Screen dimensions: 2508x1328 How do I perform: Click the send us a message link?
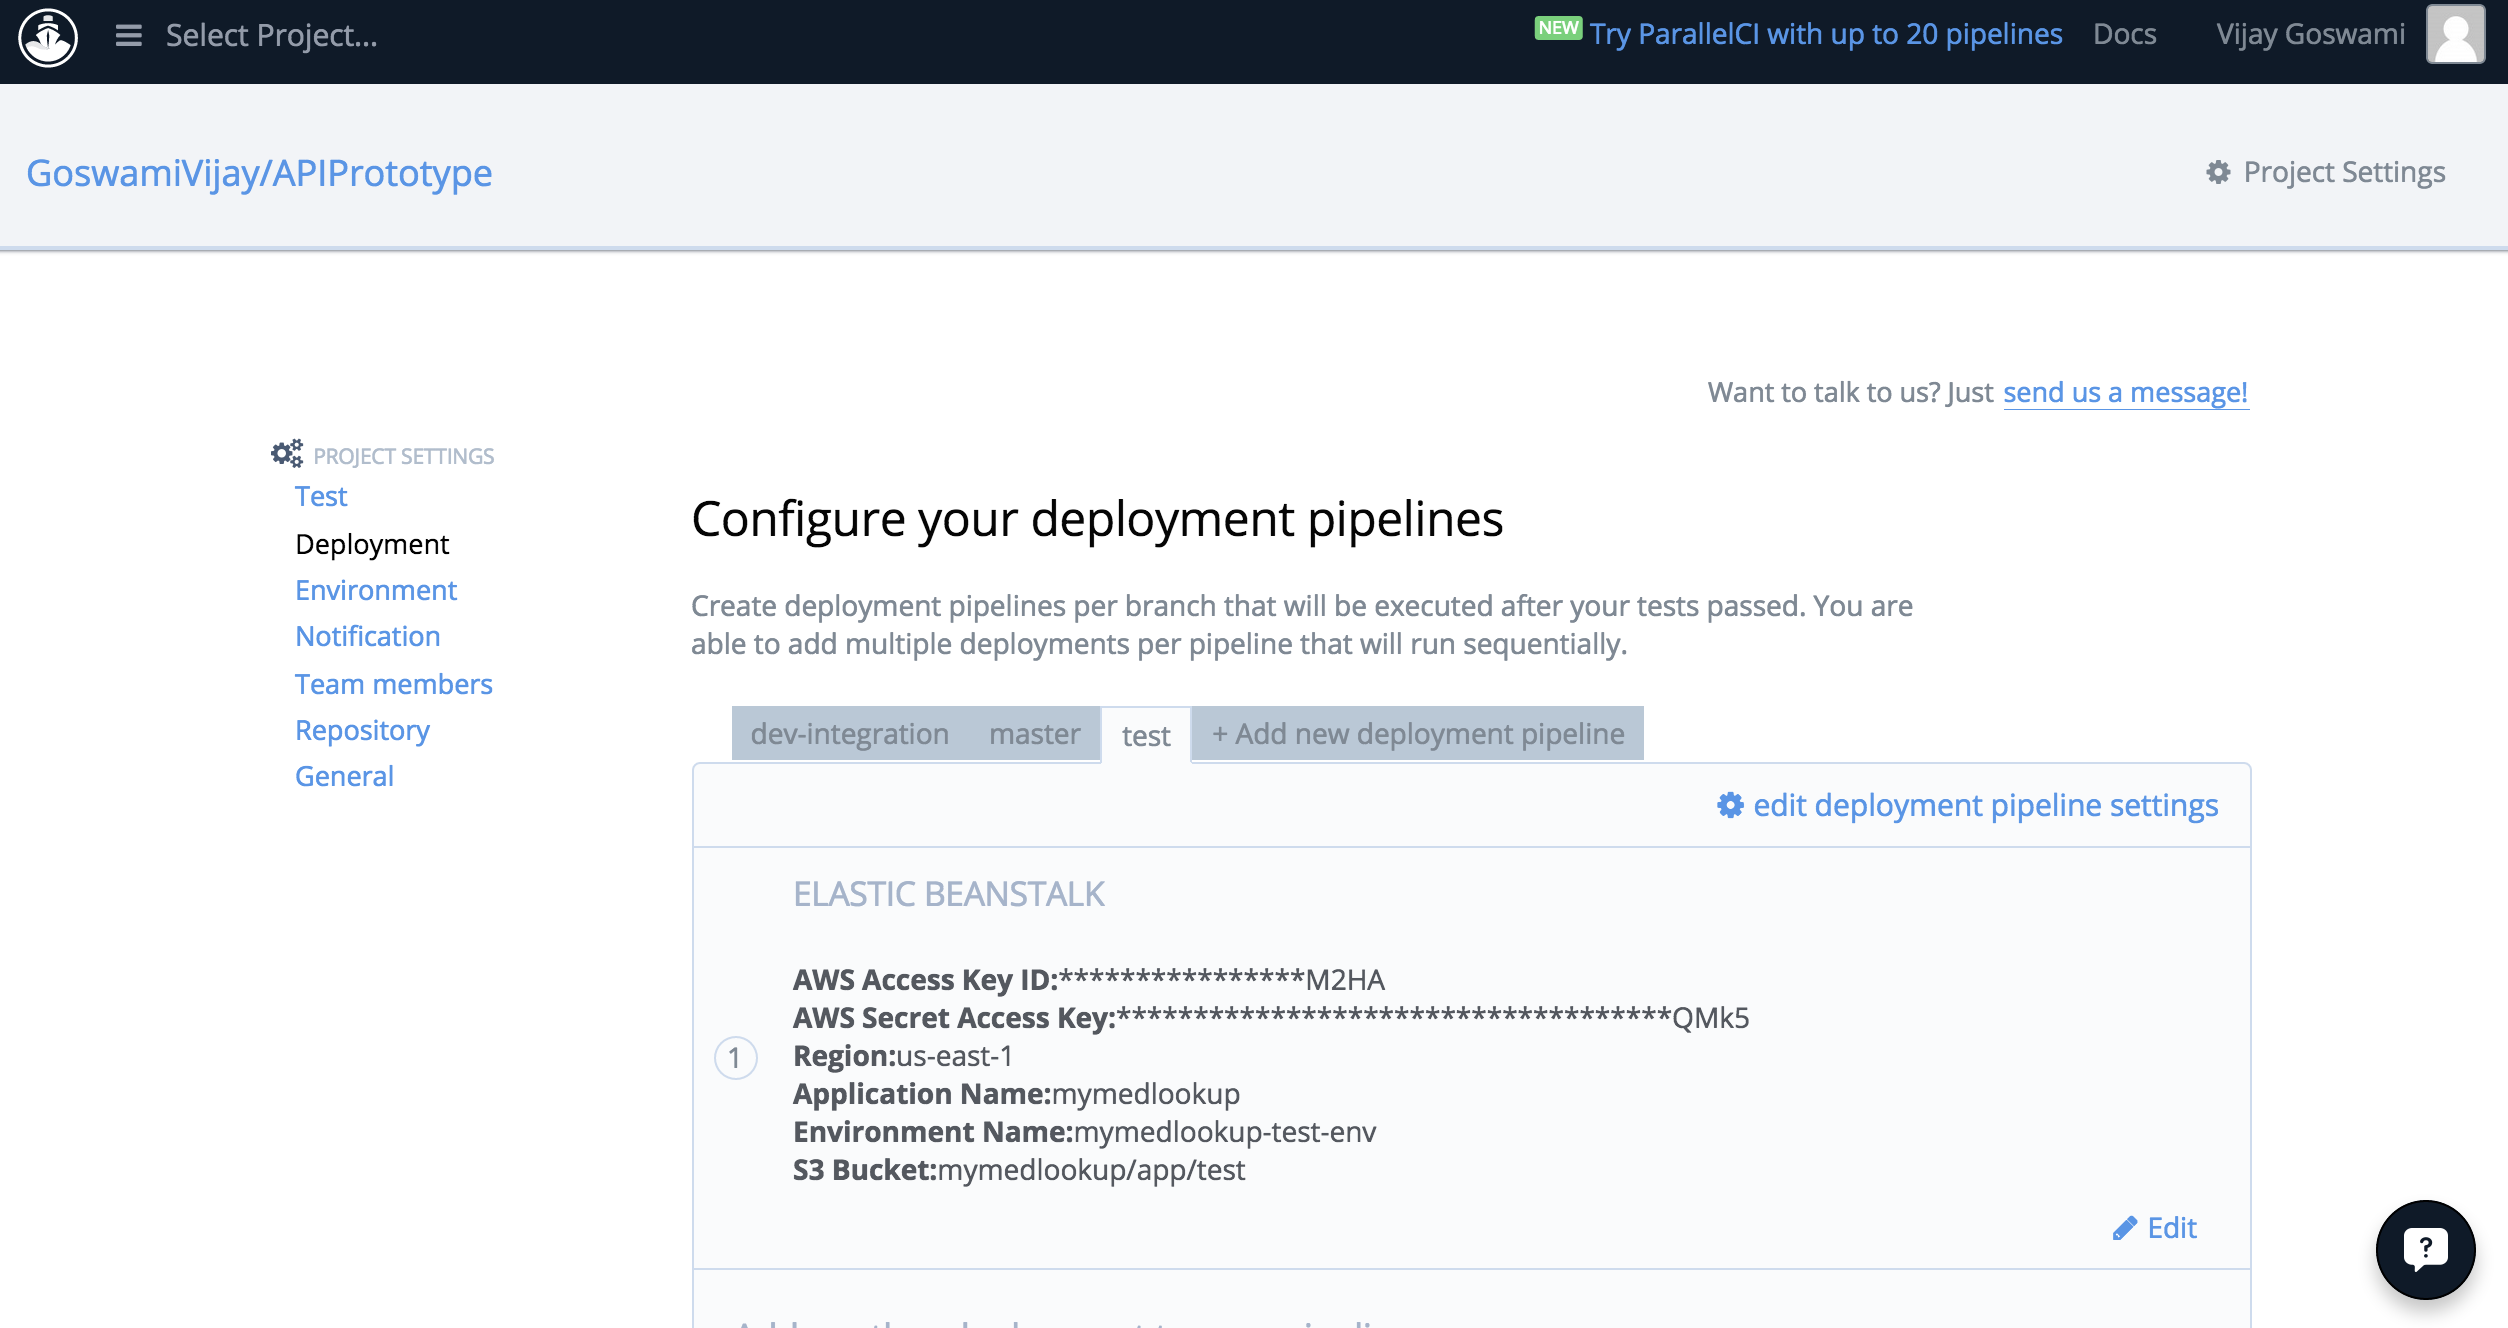2125,391
